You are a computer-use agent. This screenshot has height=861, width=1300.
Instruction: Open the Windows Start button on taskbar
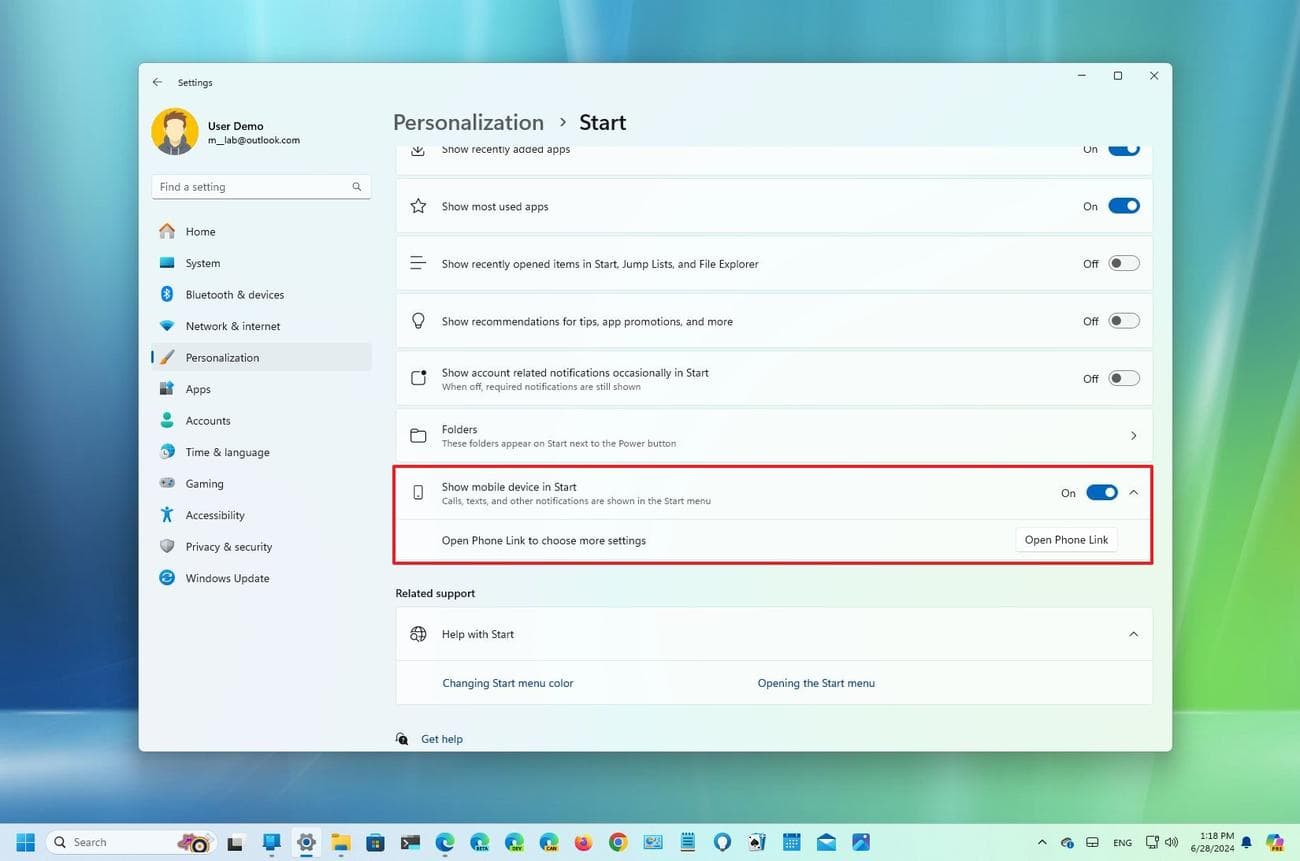26,842
